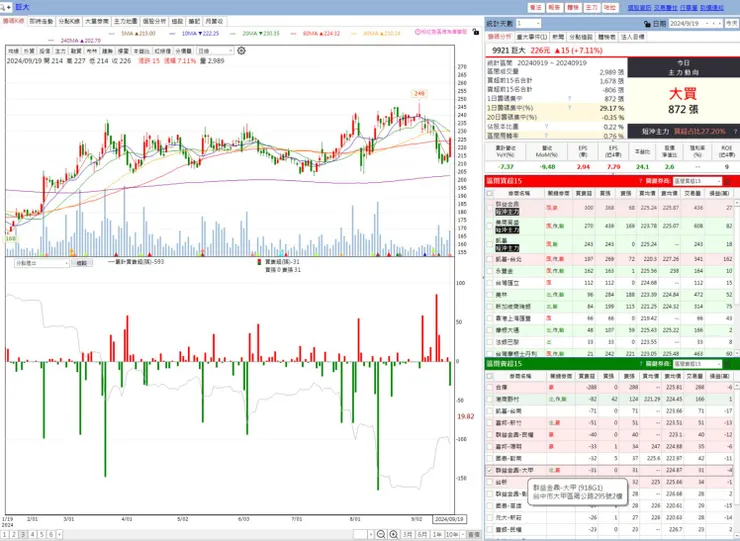Switch to 分點K線 tab
The image size is (740, 541).
coord(69,22)
